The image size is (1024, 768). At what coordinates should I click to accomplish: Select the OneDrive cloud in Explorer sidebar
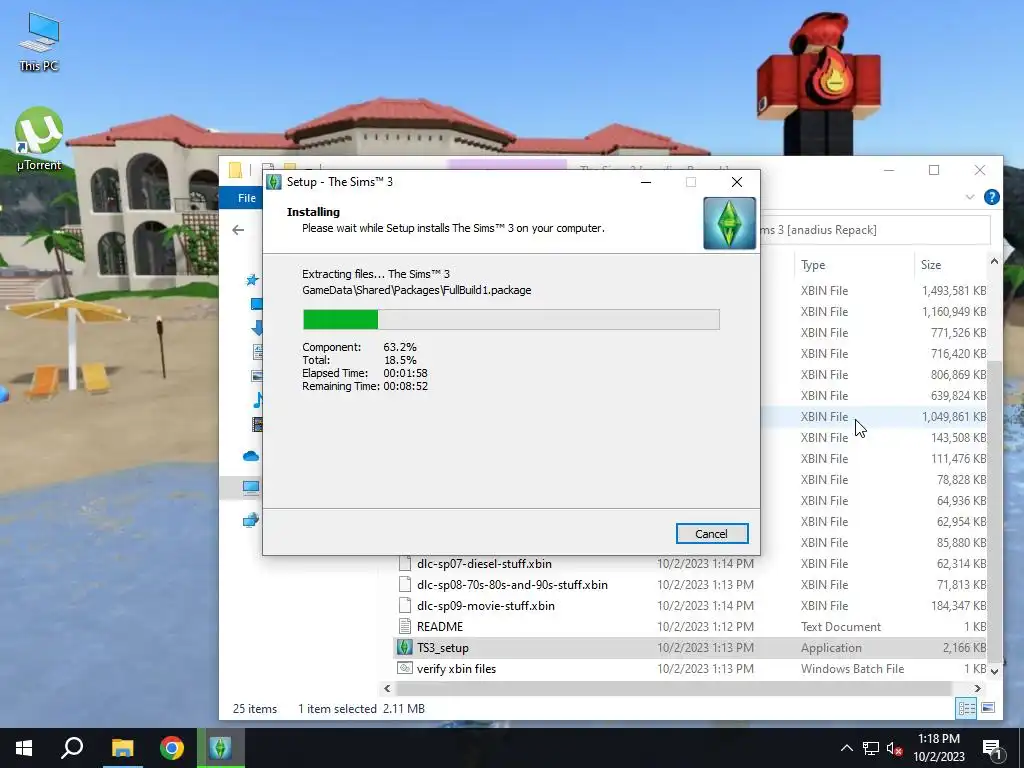251,456
